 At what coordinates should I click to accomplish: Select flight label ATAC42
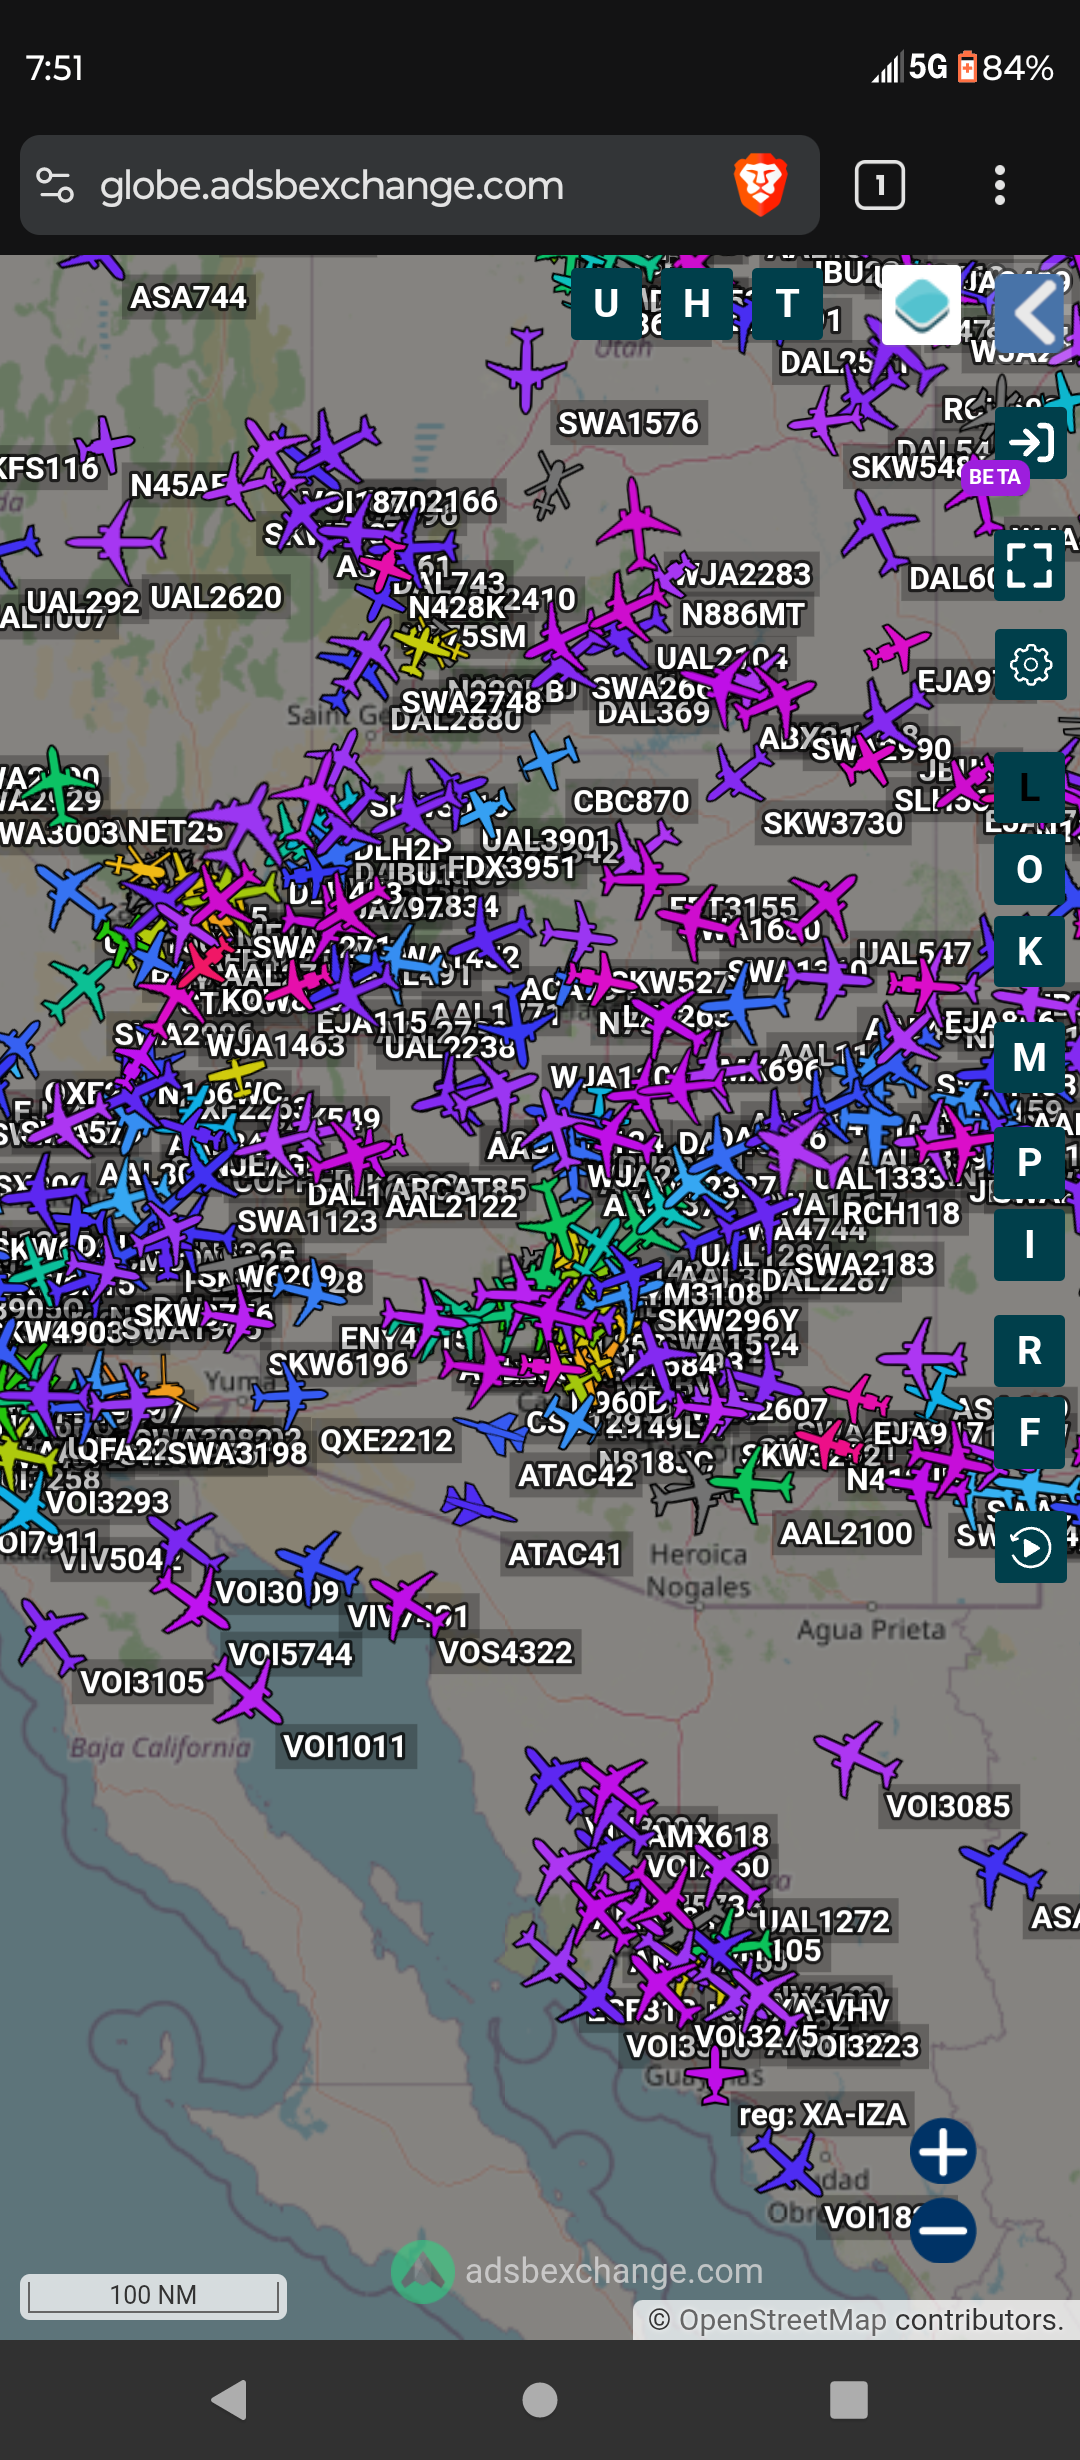coord(575,1475)
